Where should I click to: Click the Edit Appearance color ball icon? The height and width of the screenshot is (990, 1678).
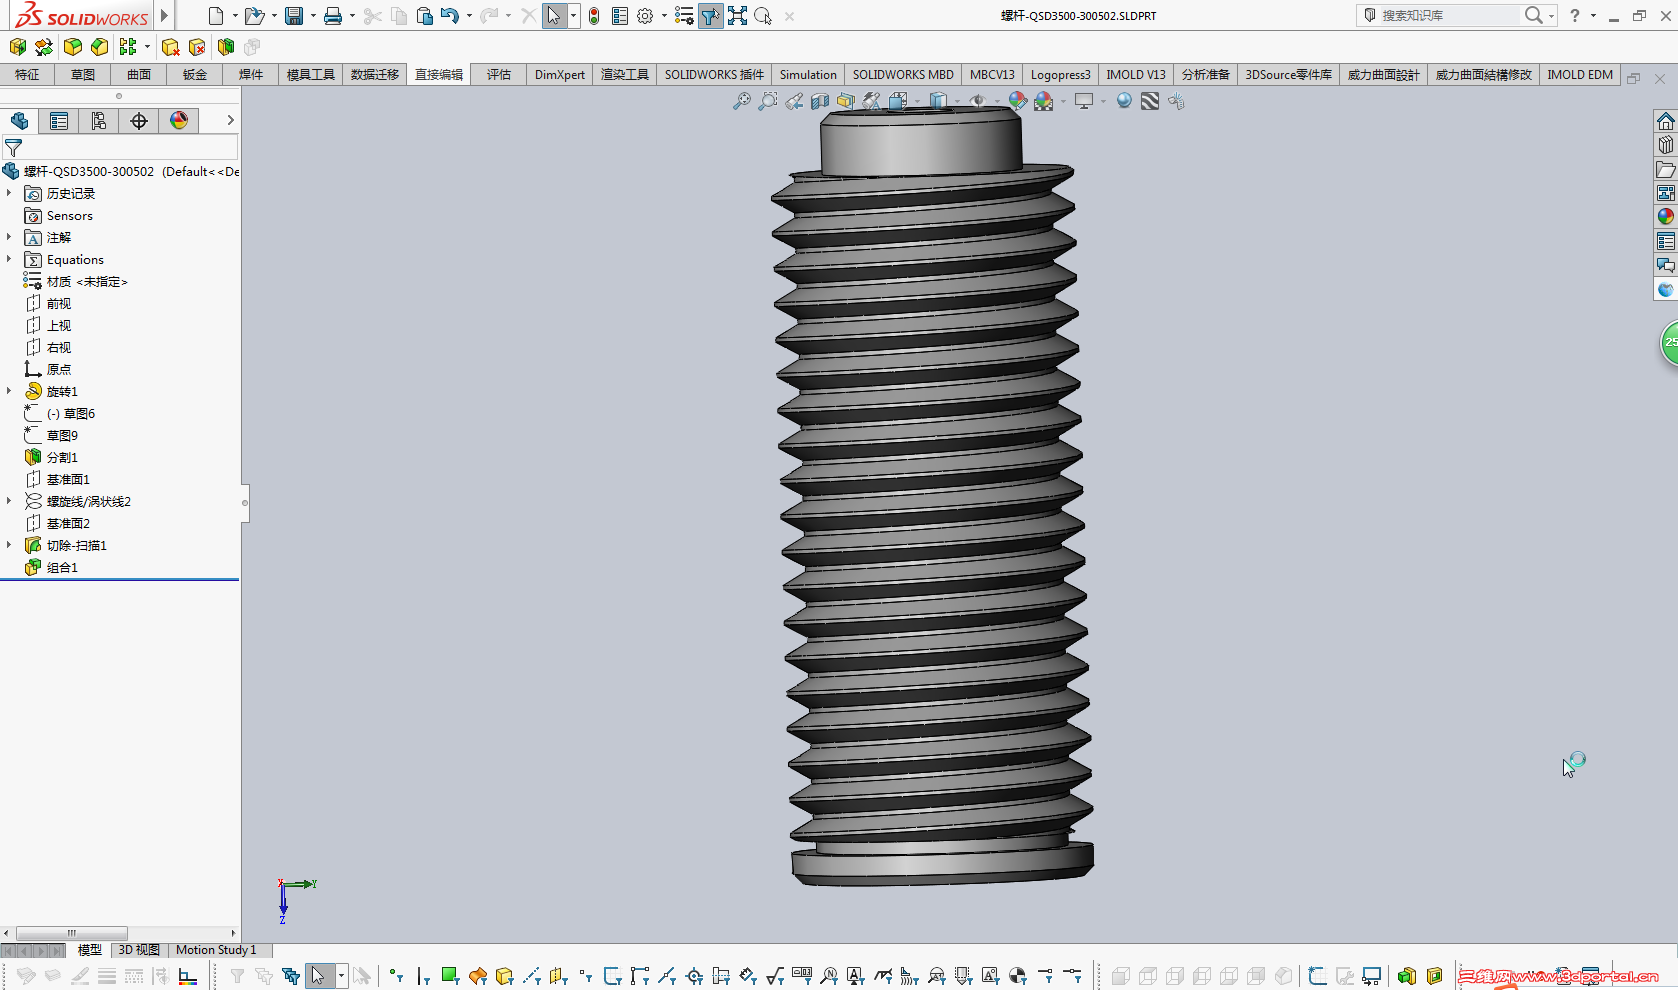1018,101
